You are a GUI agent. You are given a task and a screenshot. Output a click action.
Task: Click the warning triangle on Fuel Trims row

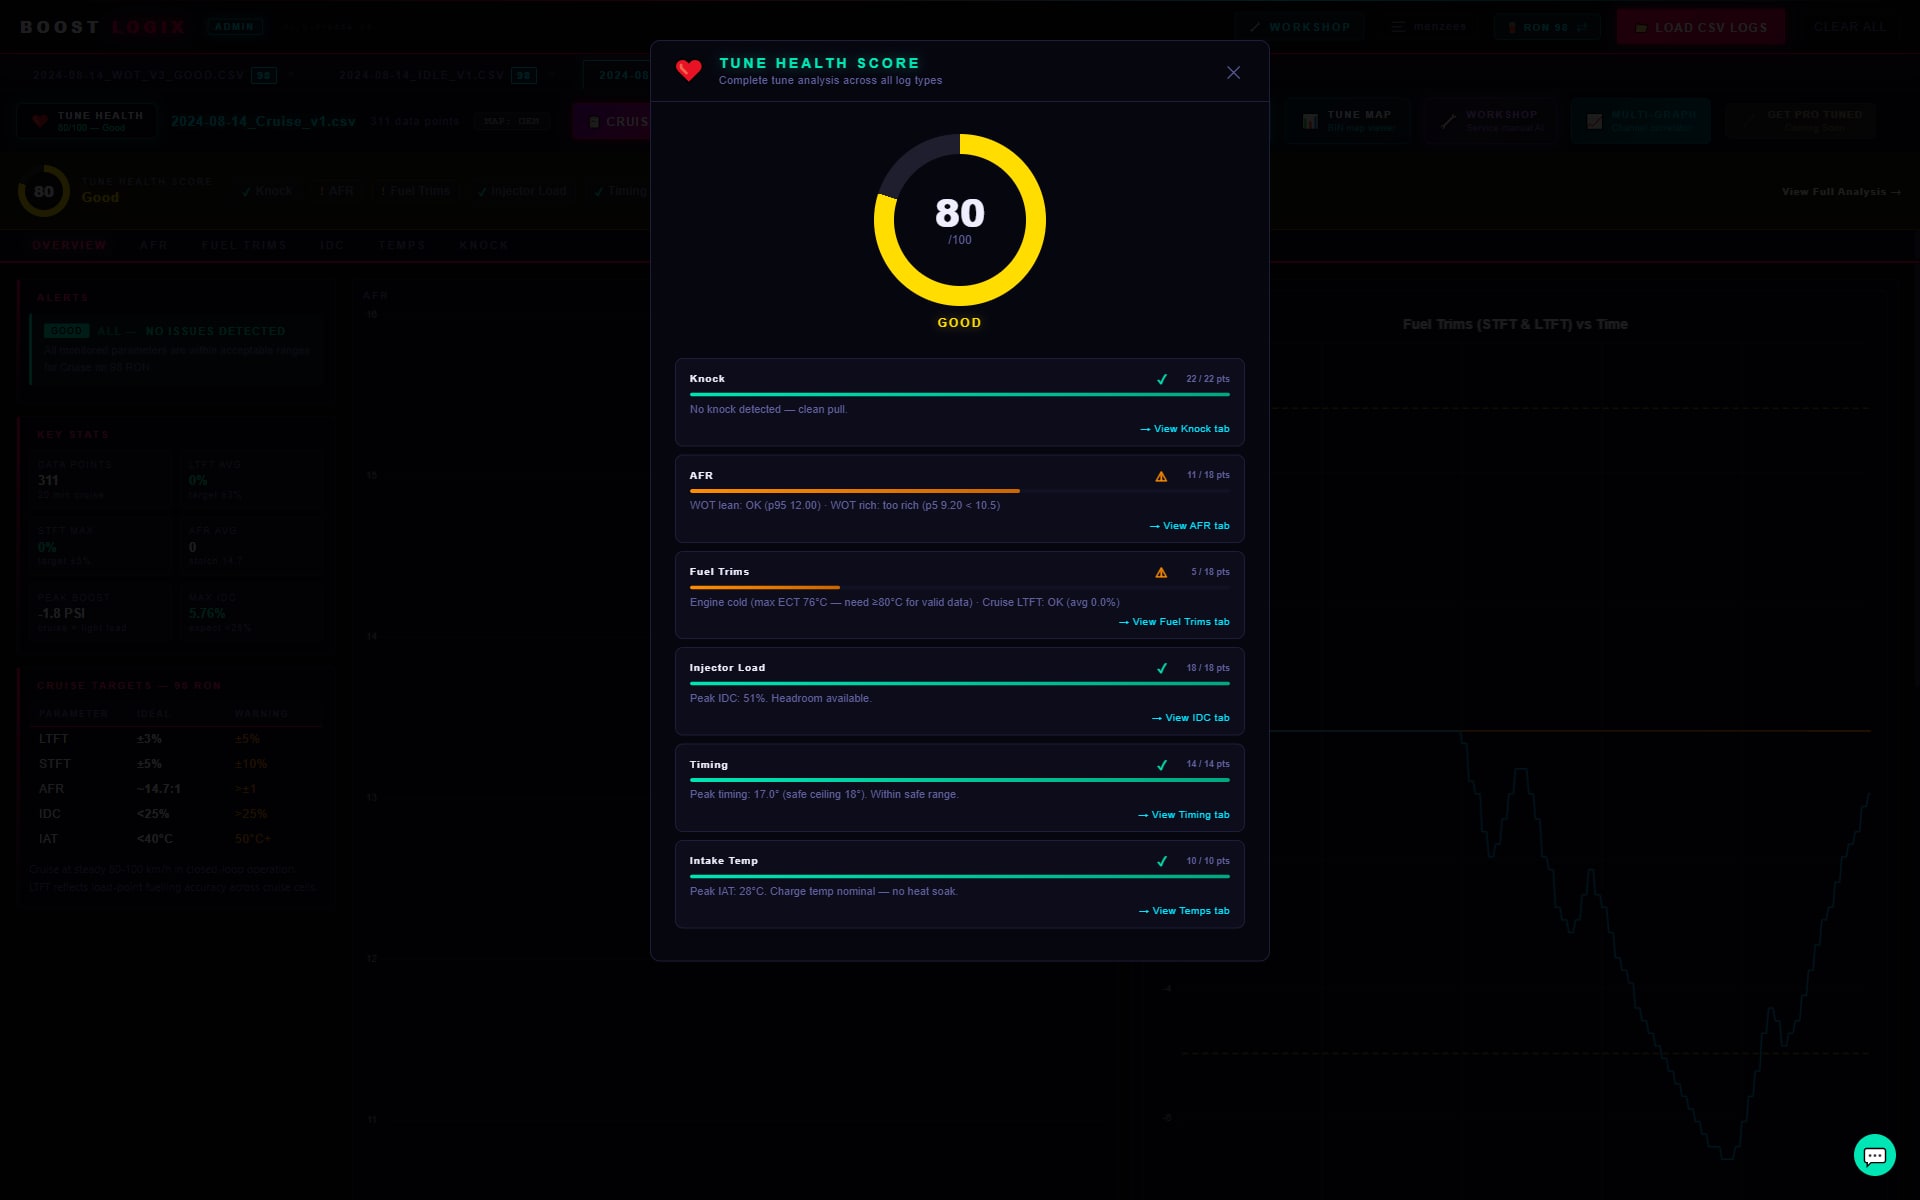click(1161, 572)
